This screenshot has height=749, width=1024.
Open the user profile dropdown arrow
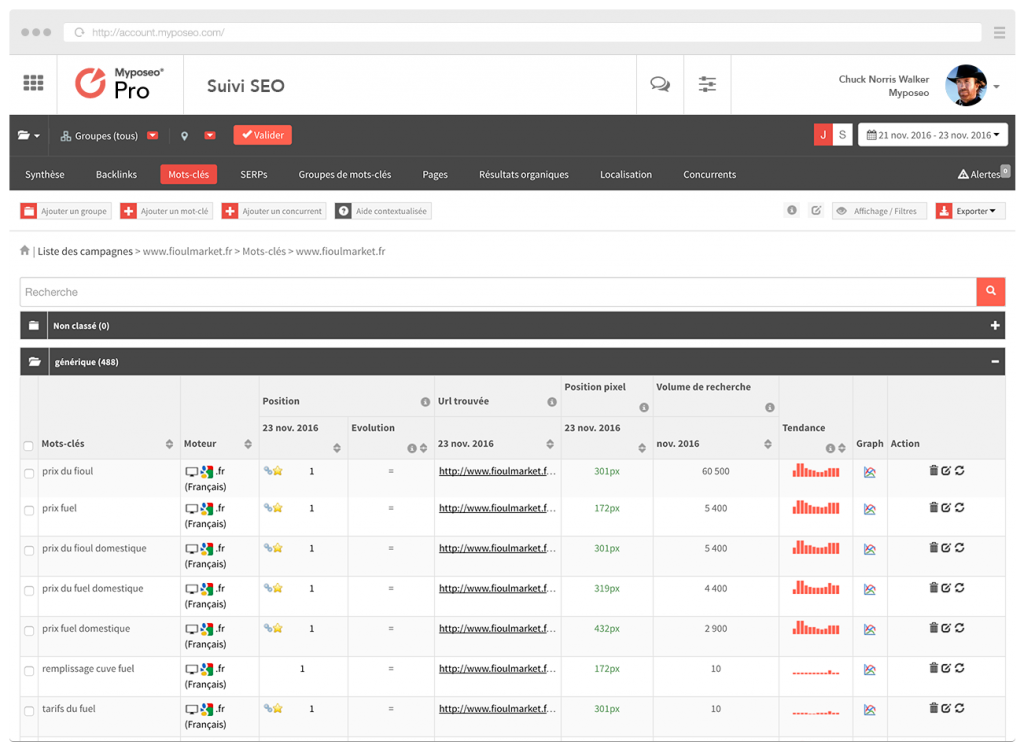pos(997,86)
